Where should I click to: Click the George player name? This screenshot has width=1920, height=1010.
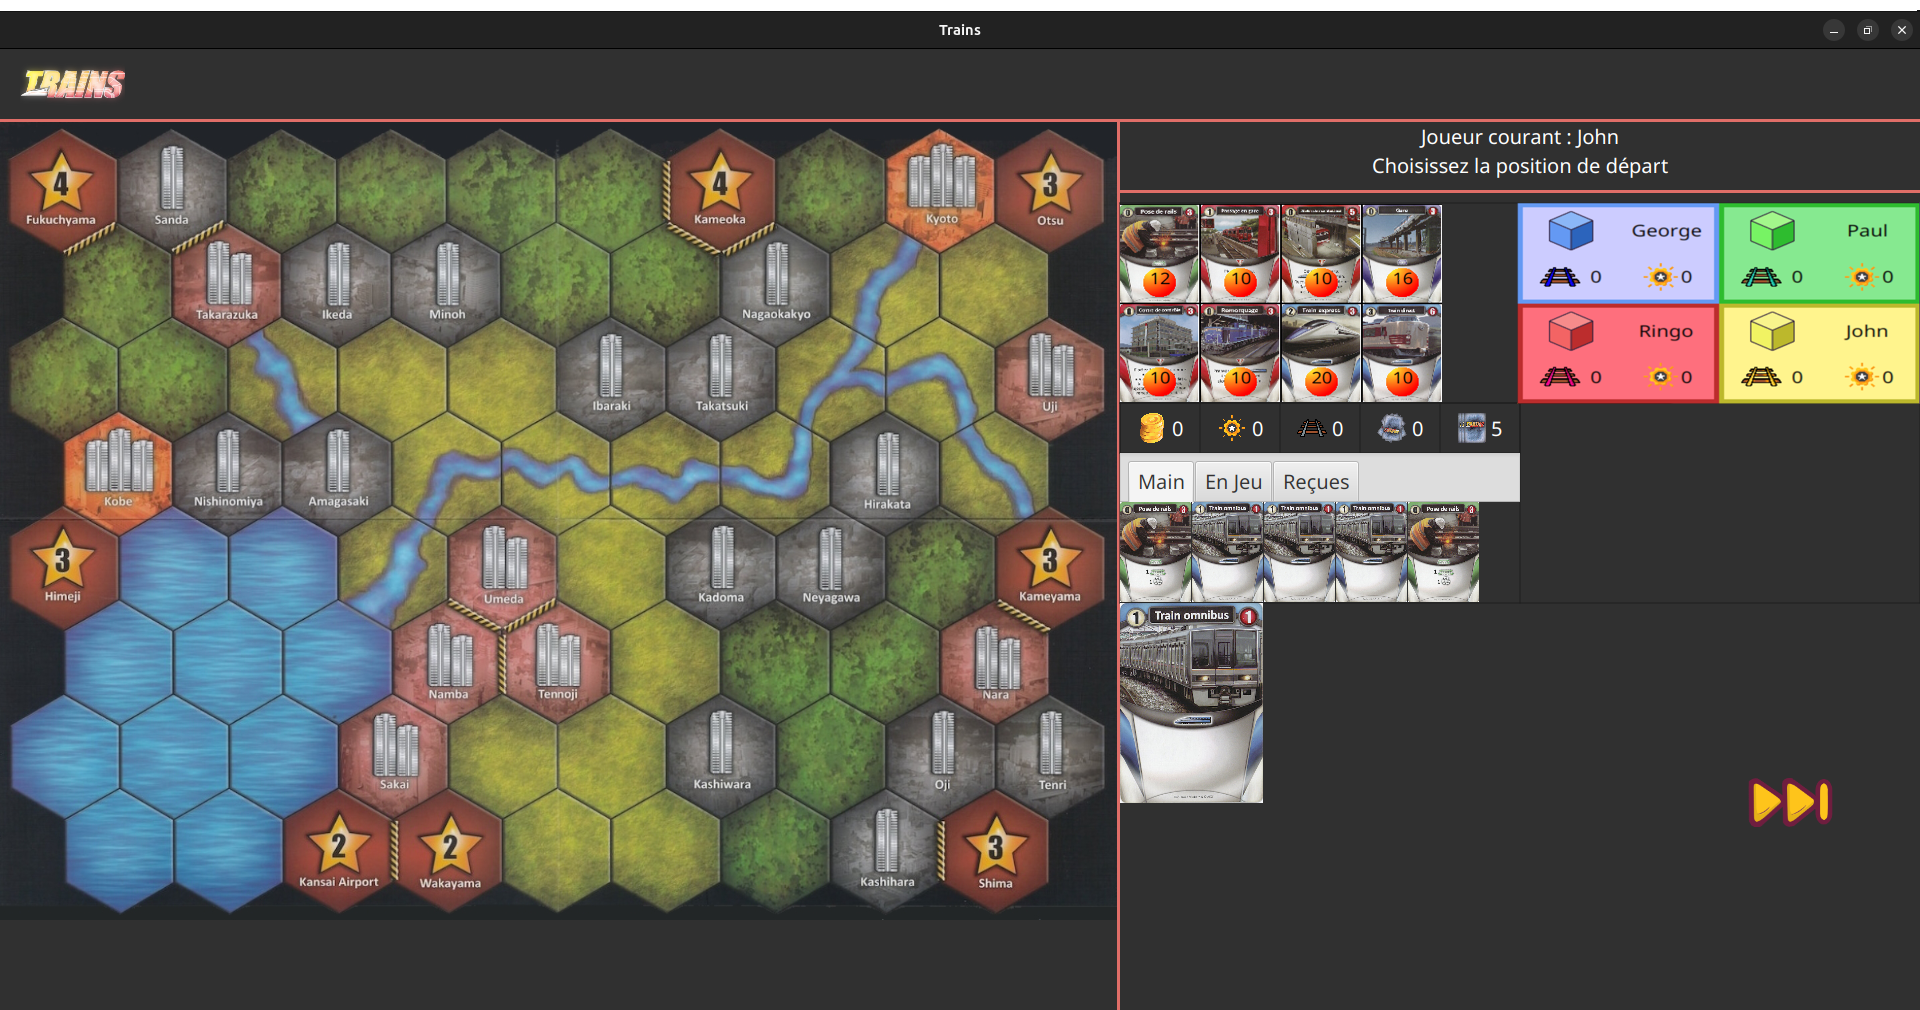coord(1666,231)
